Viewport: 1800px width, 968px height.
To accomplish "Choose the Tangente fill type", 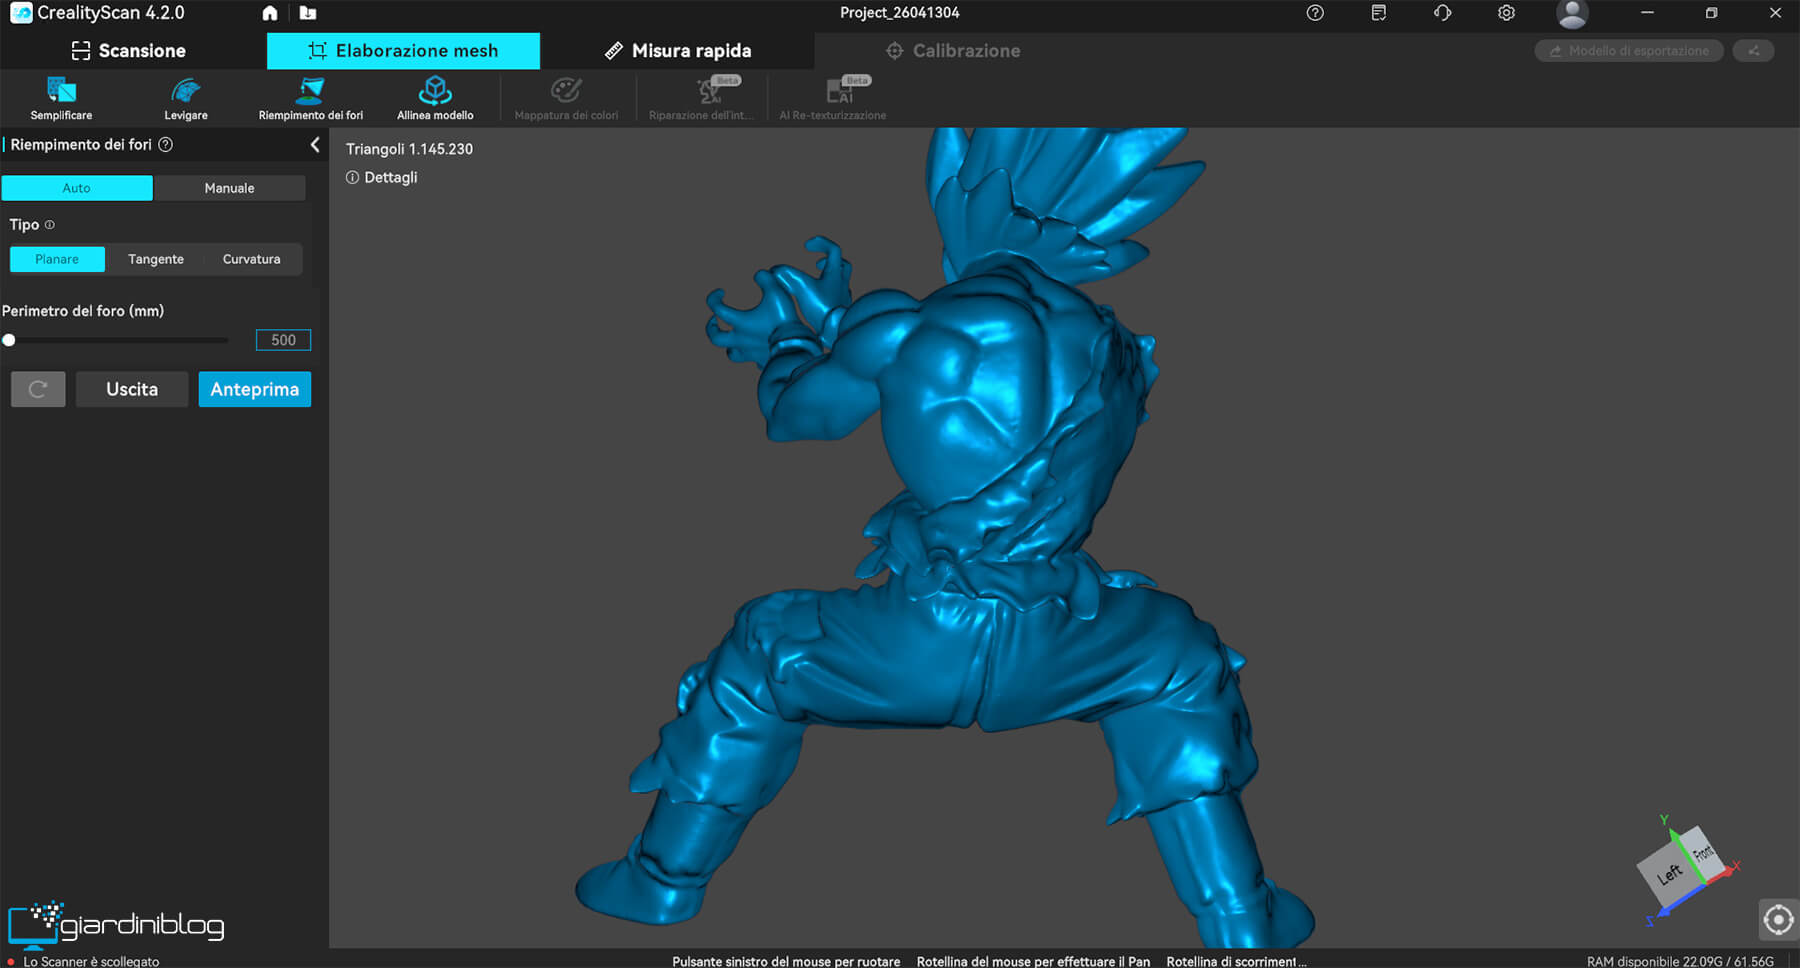I will (156, 259).
